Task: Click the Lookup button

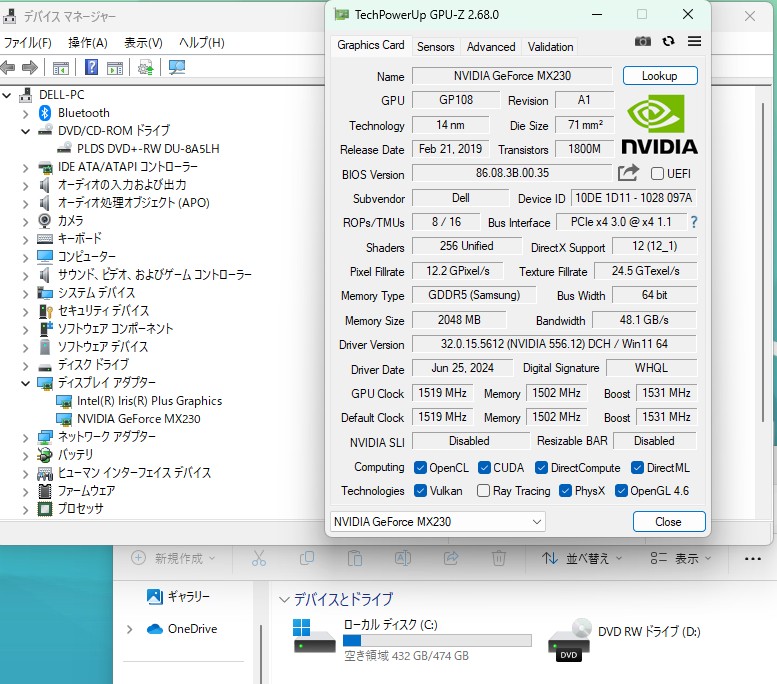Action: pyautogui.click(x=660, y=76)
